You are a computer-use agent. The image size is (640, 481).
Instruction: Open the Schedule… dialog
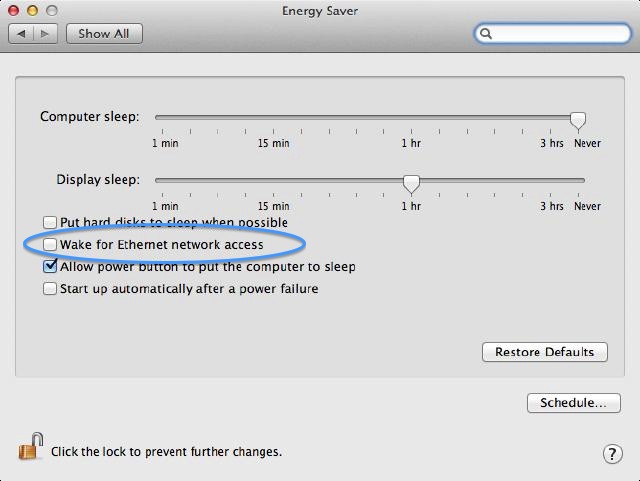coord(573,403)
